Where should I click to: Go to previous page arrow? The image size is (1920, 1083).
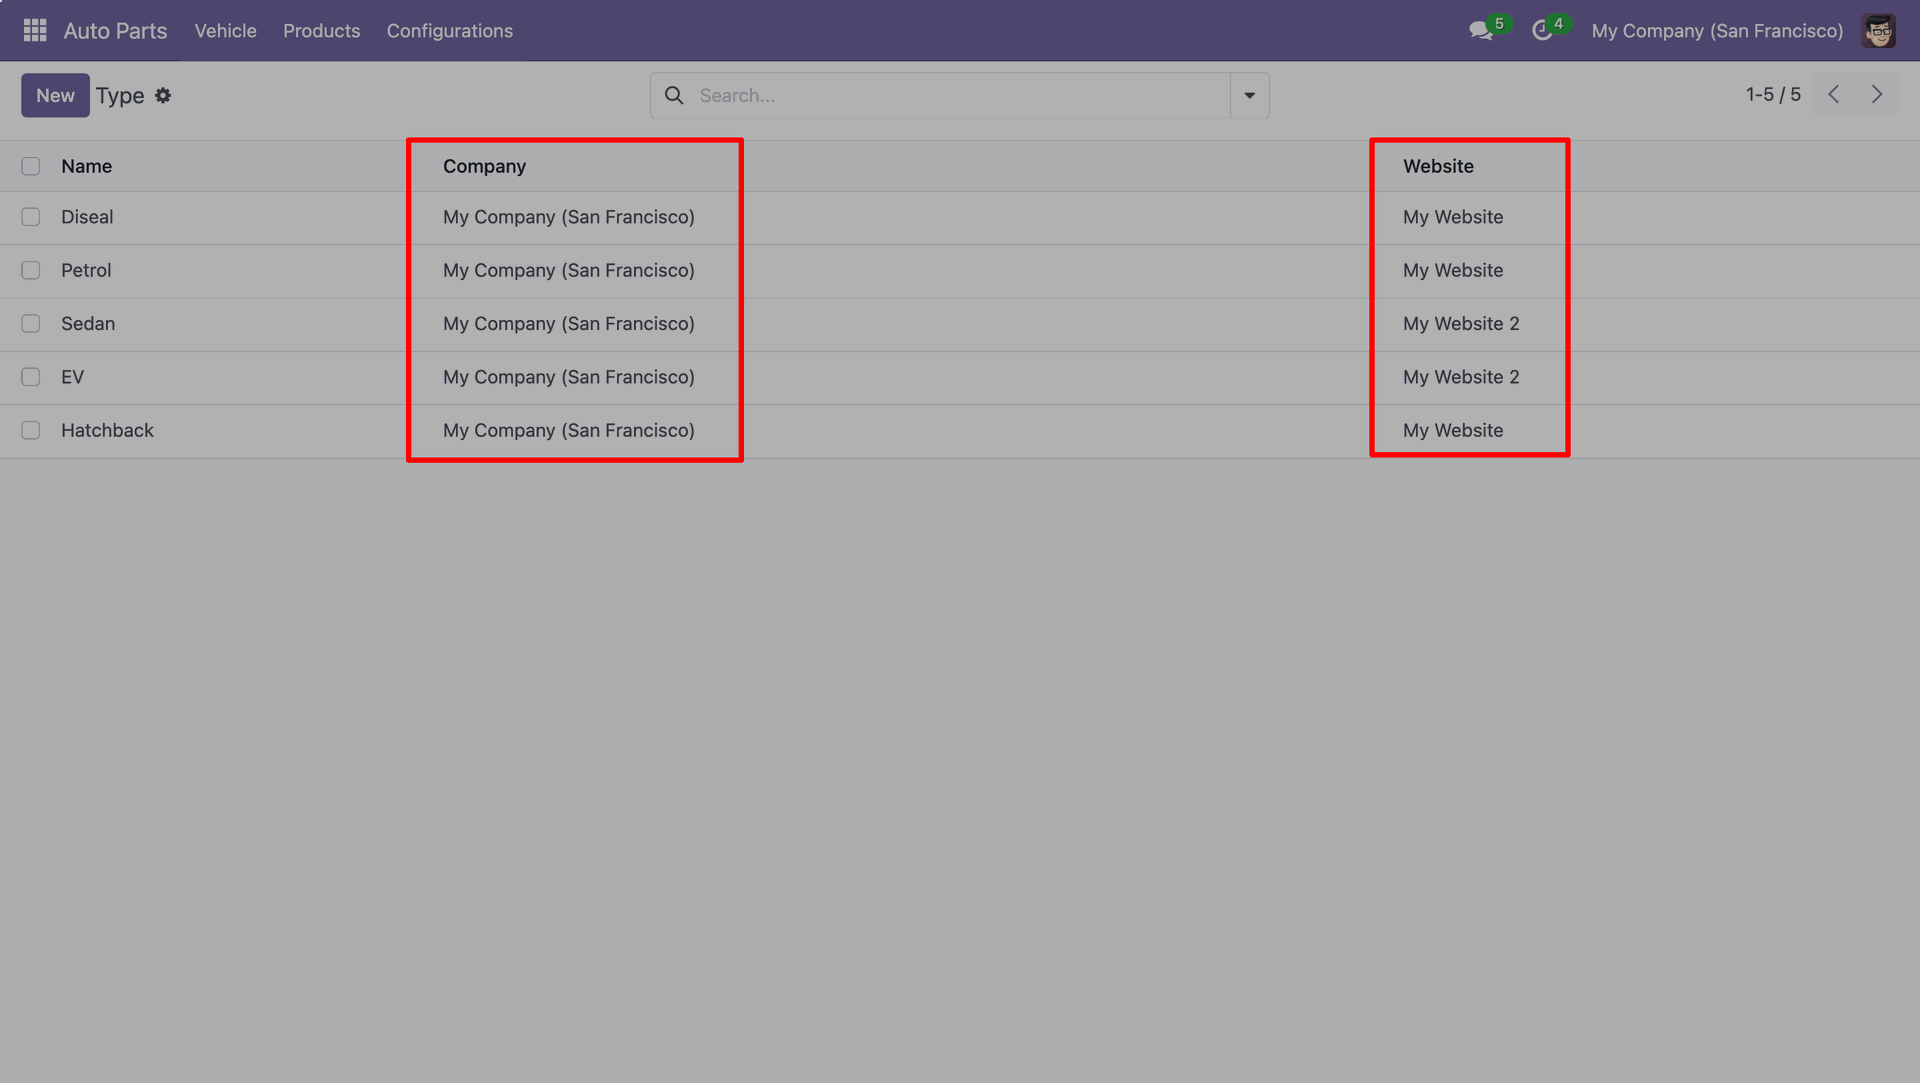tap(1833, 95)
